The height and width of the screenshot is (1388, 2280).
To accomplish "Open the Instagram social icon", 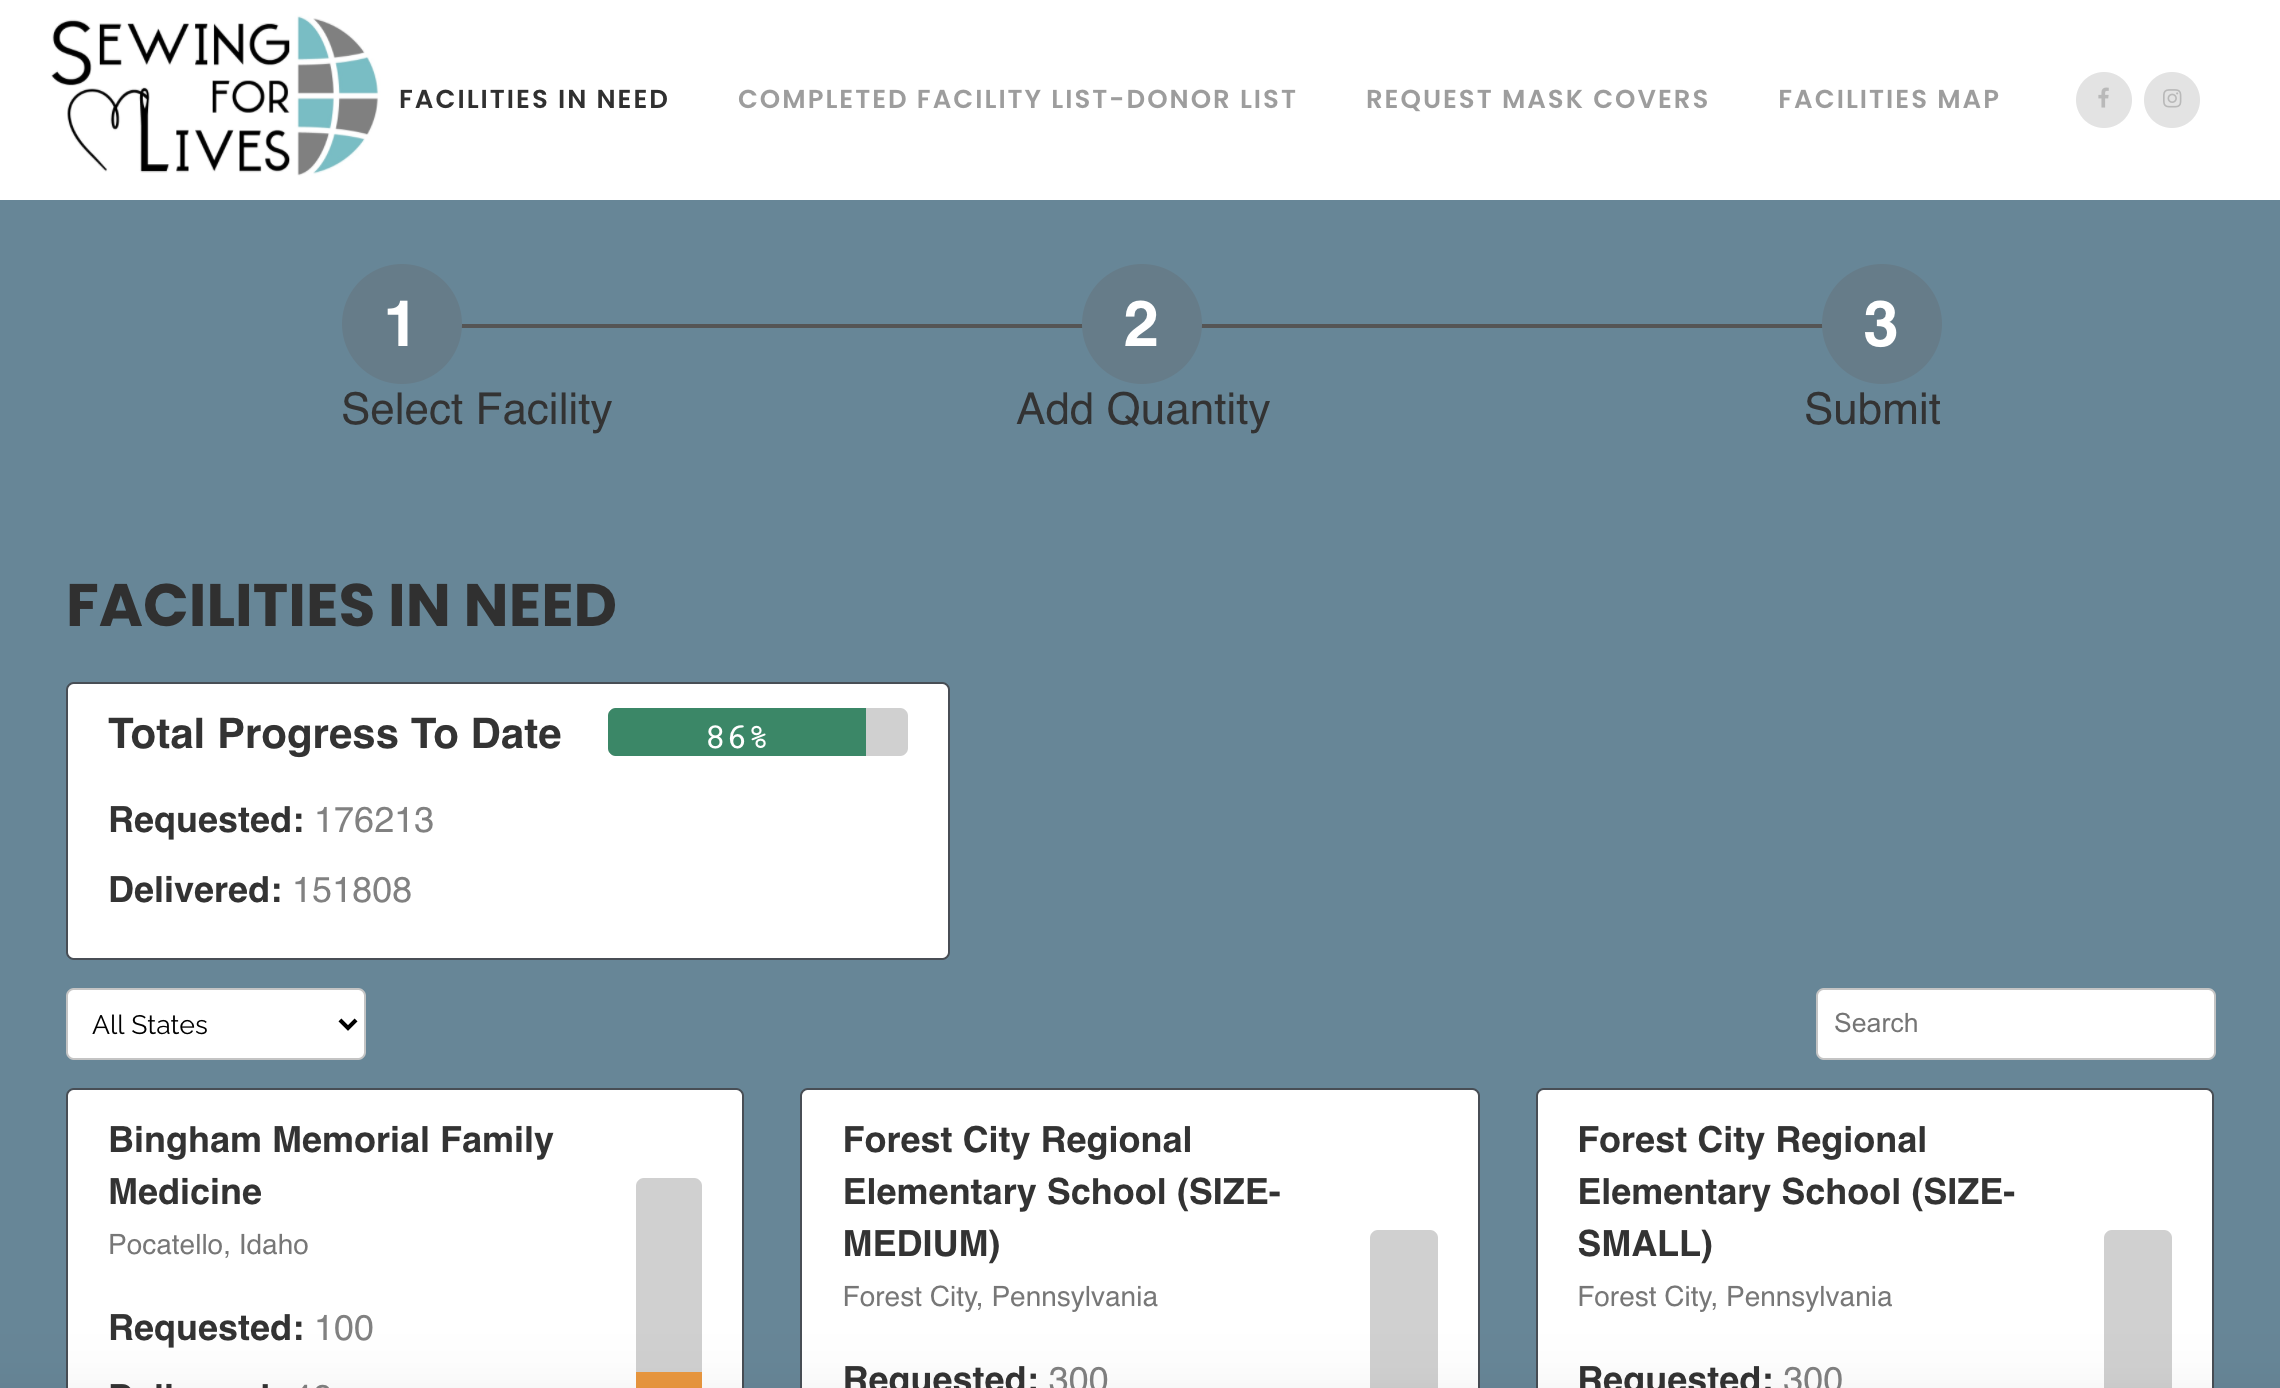I will pyautogui.click(x=2171, y=99).
